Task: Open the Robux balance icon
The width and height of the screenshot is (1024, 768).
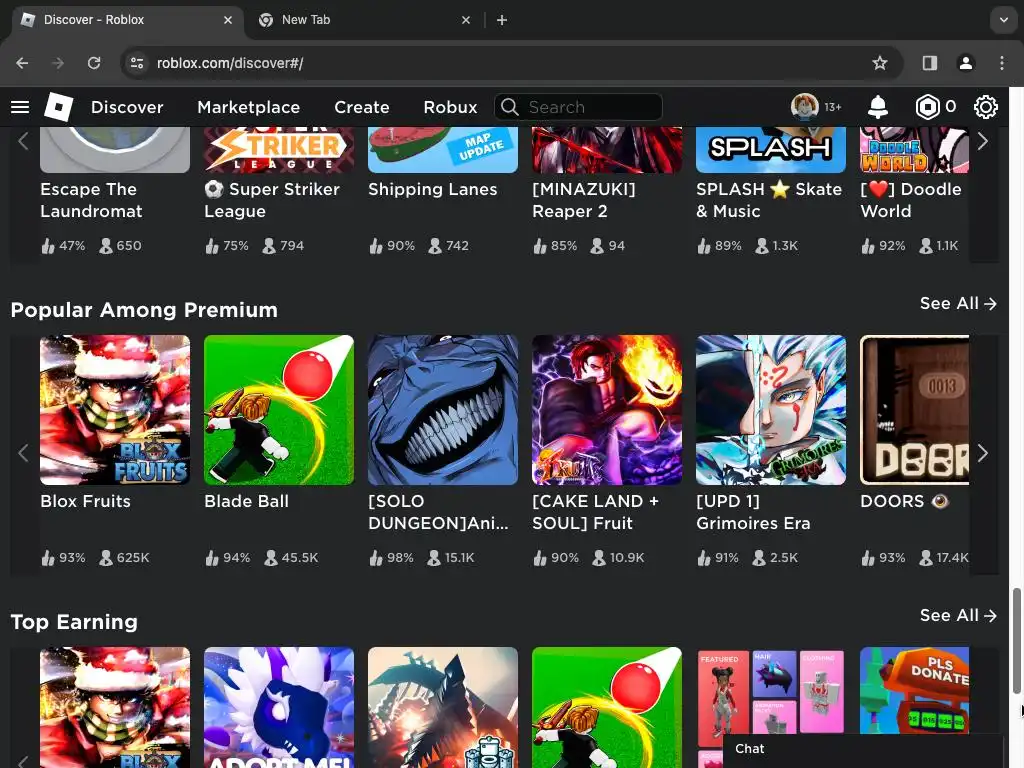Action: [x=927, y=106]
